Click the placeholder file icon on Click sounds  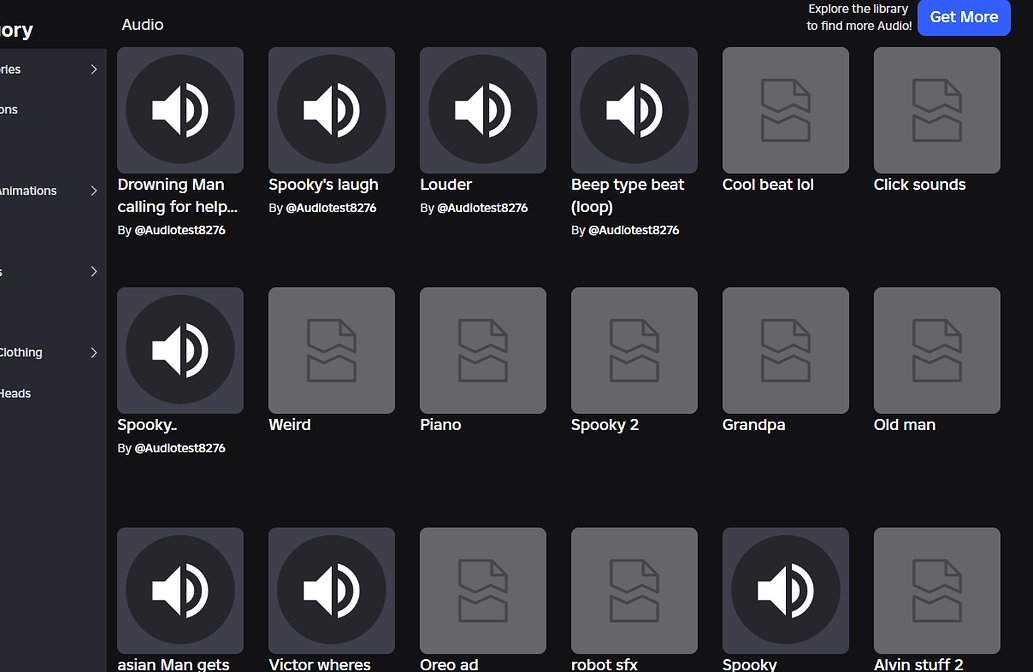(936, 110)
